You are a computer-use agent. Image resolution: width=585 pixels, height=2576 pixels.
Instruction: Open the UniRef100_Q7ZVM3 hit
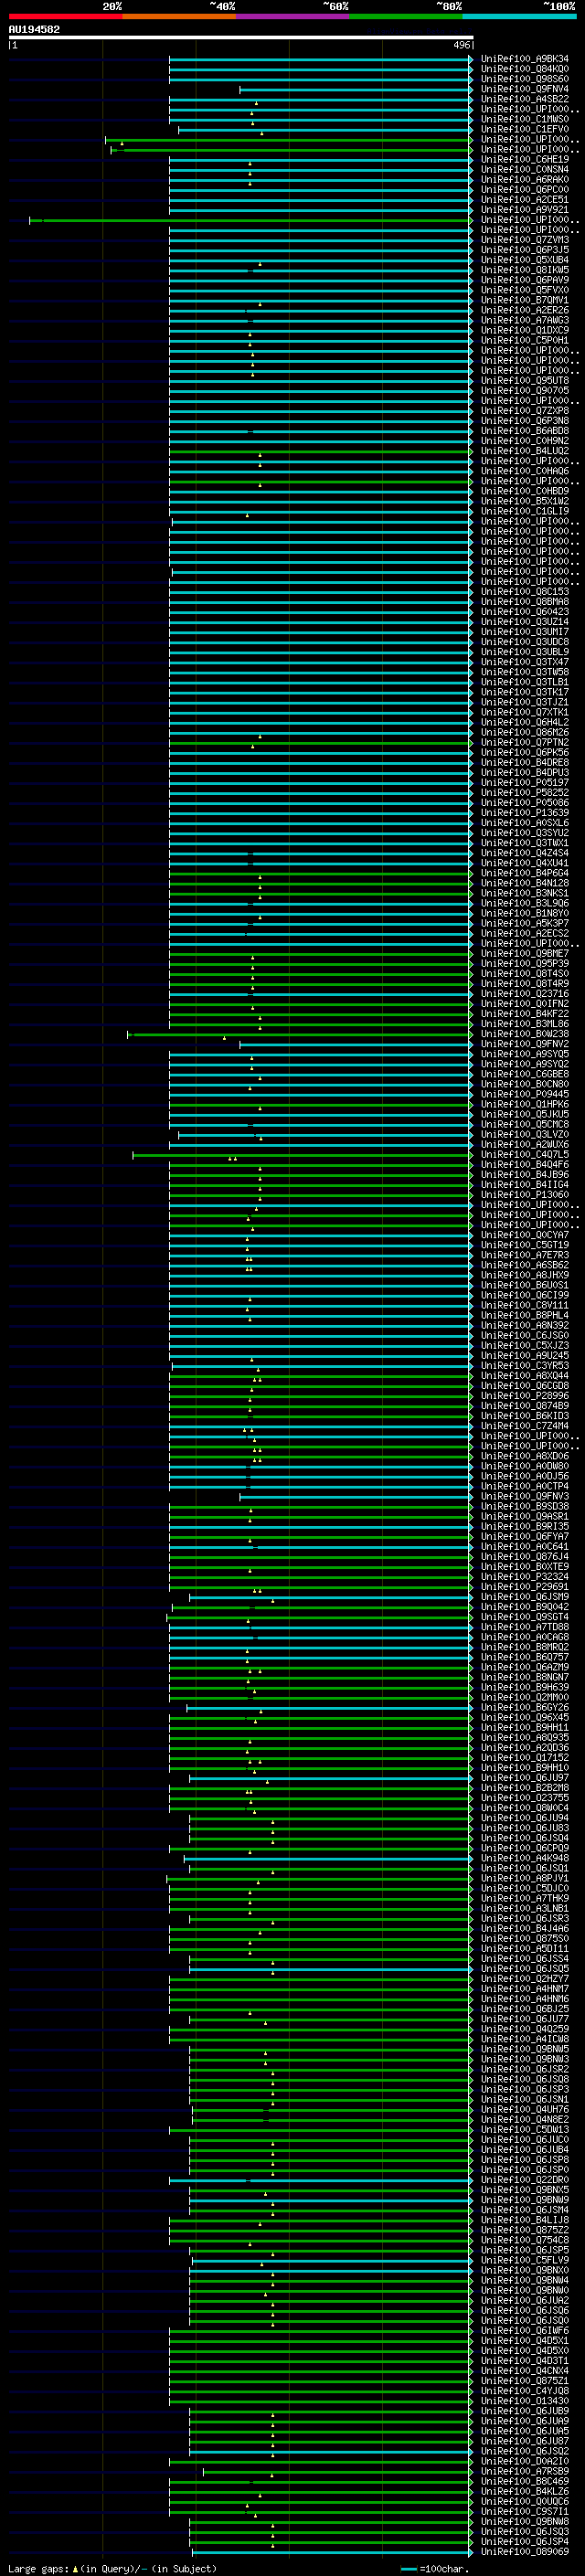[x=525, y=240]
